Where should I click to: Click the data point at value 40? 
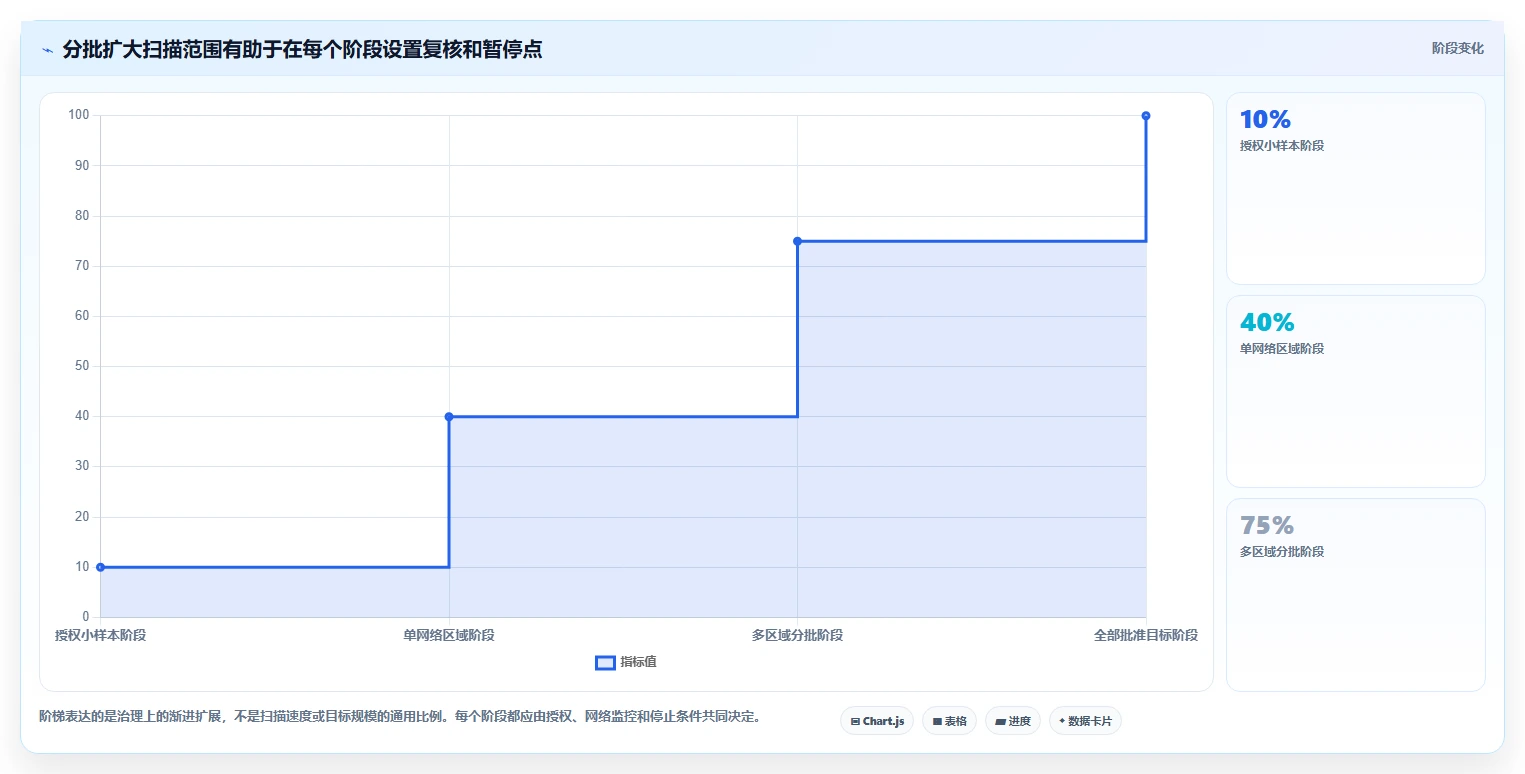click(449, 416)
